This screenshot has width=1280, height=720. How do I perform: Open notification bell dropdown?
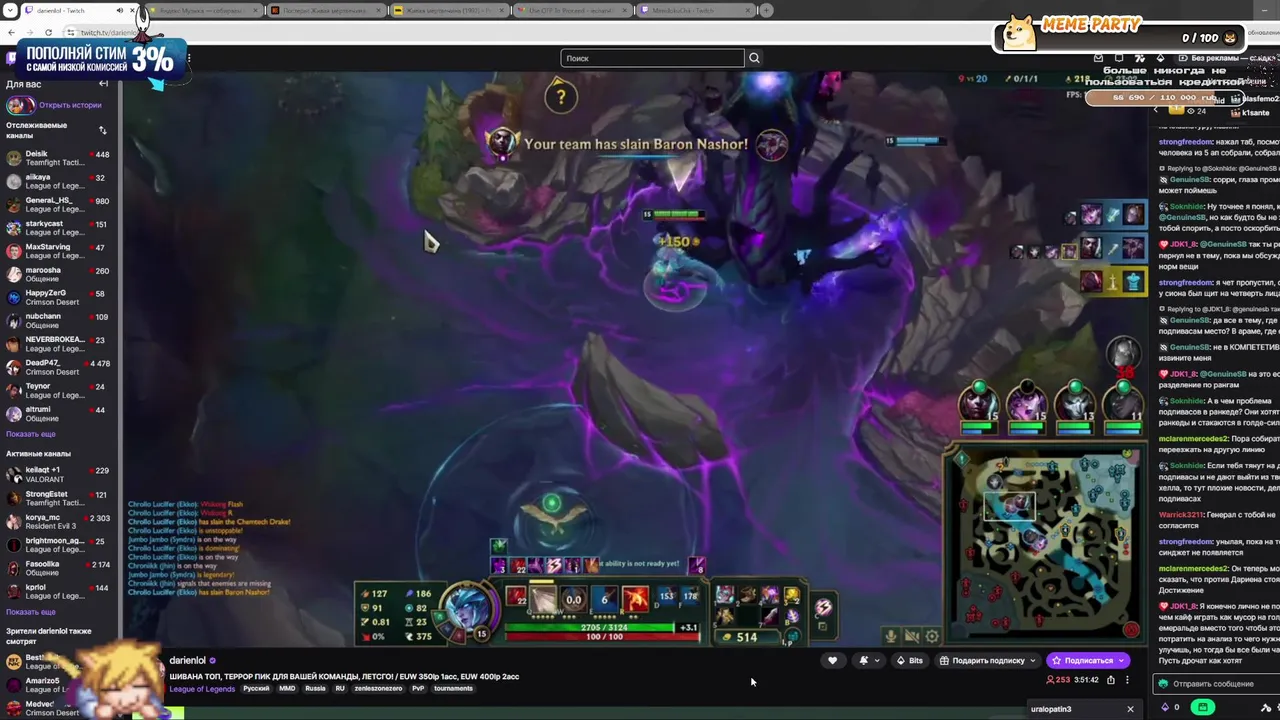pyautogui.click(x=868, y=660)
